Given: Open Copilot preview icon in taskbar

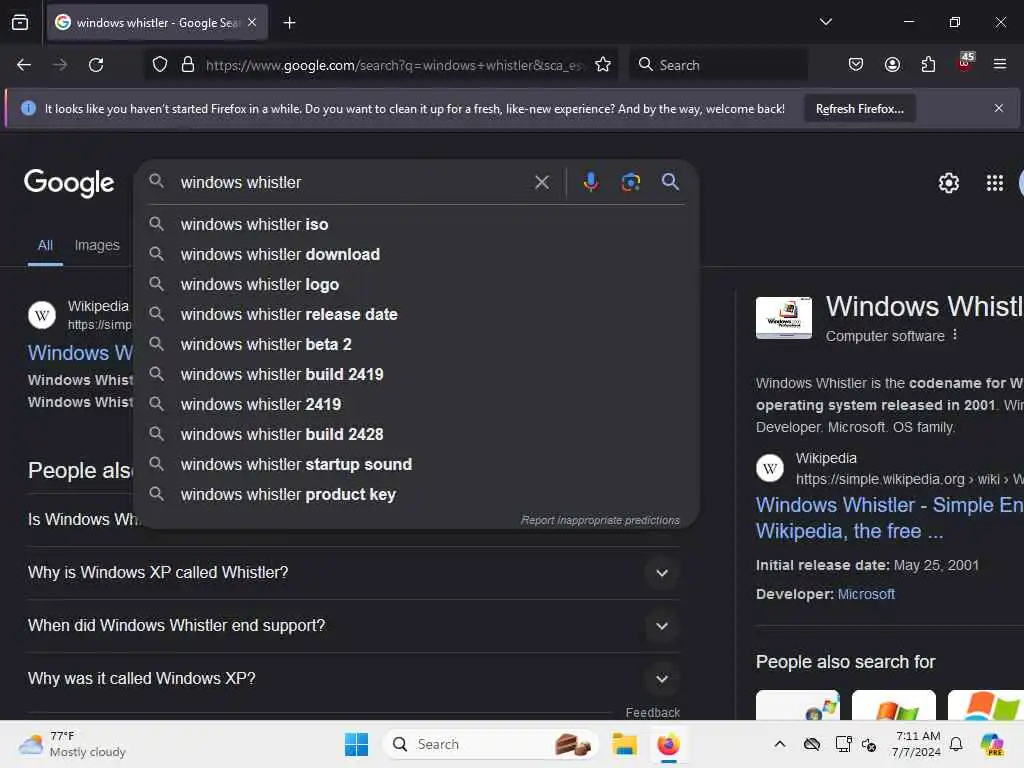Looking at the screenshot, I should click(993, 744).
